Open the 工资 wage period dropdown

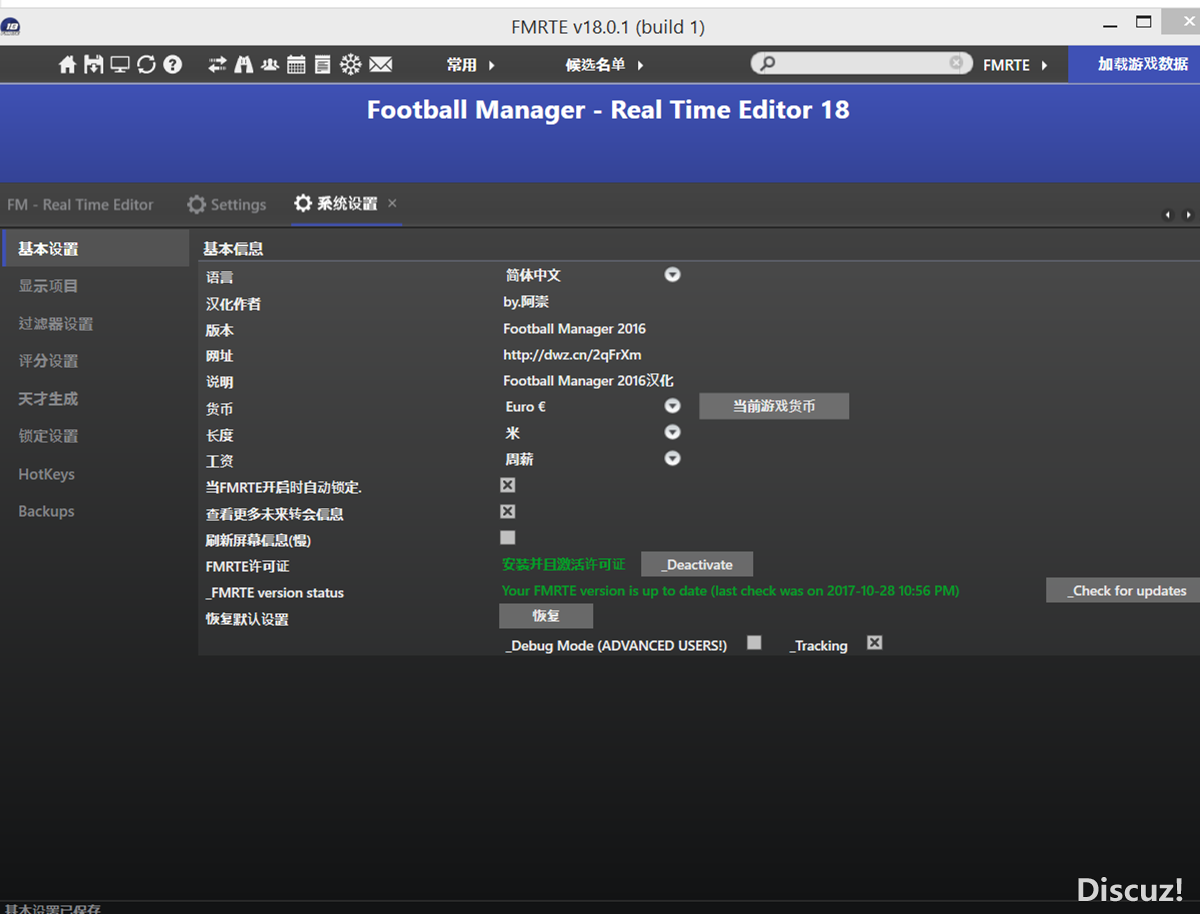(673, 459)
